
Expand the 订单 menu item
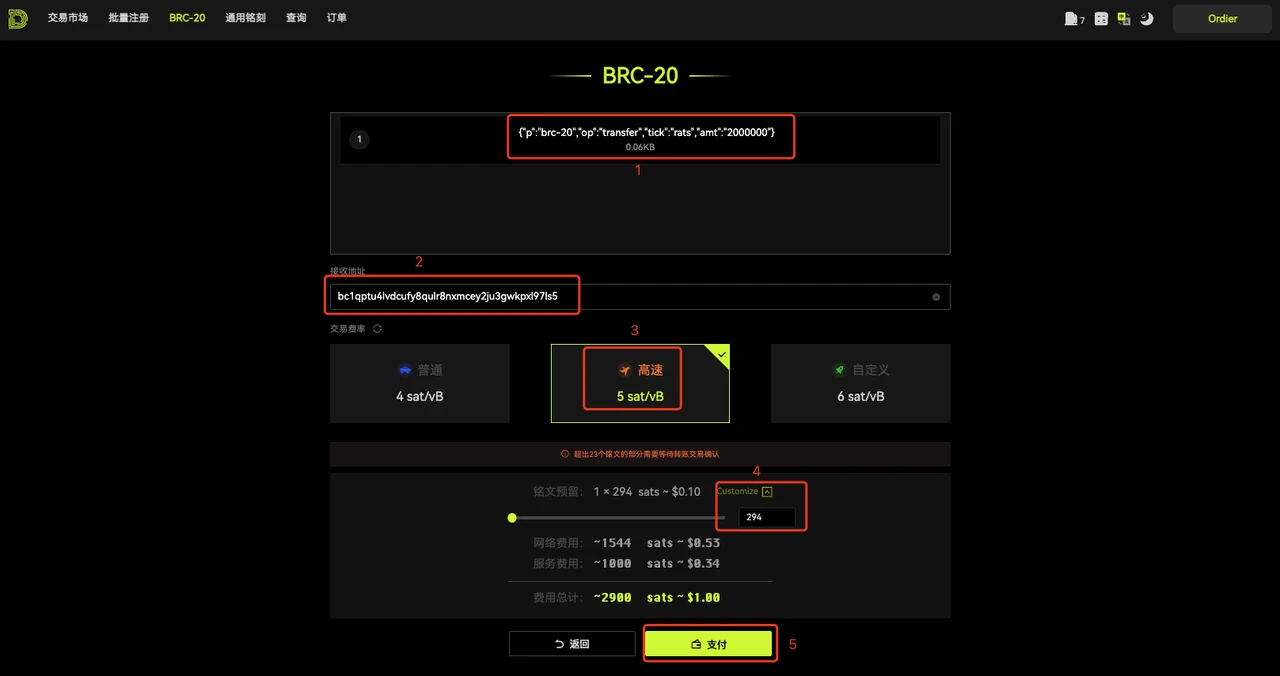[x=337, y=17]
